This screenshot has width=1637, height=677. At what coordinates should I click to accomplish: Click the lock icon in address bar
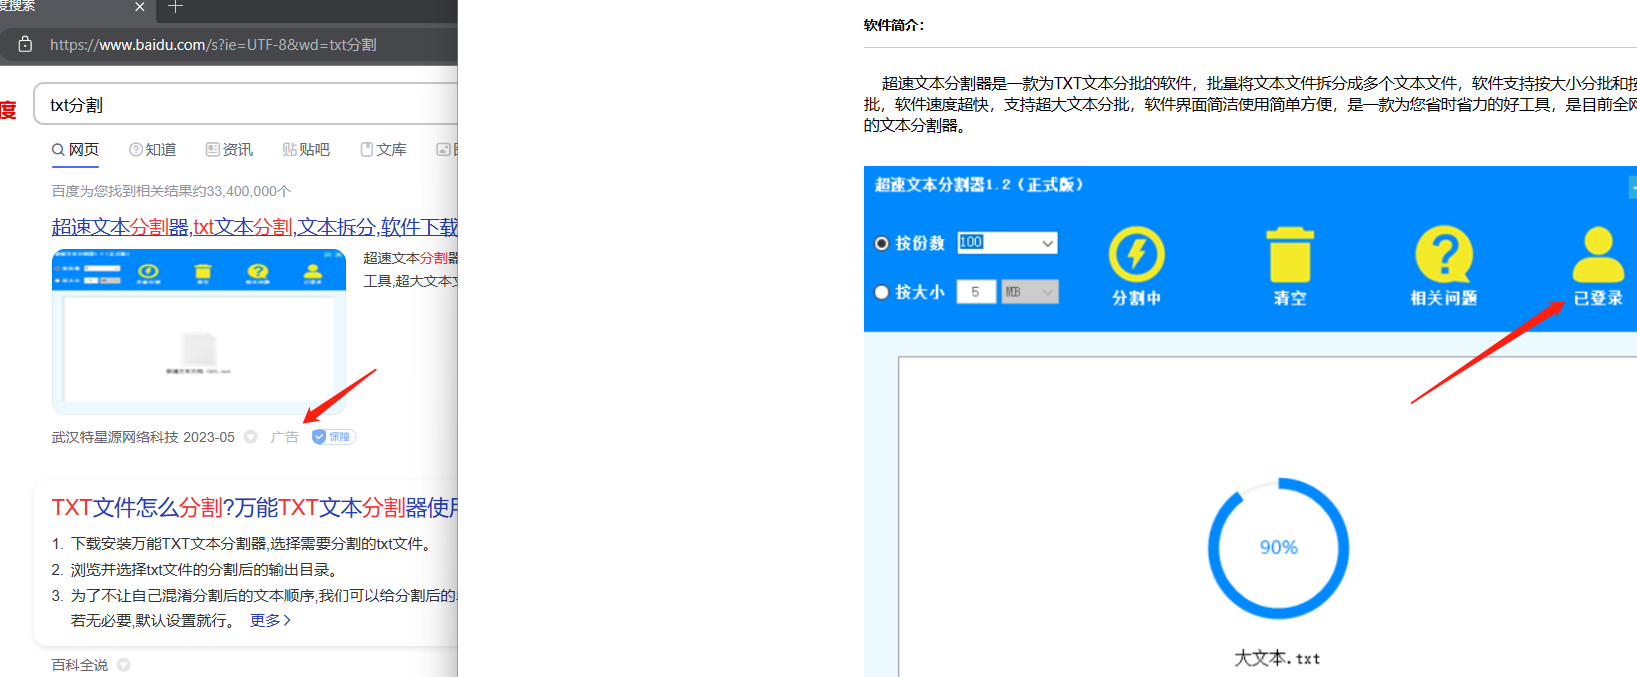[26, 44]
